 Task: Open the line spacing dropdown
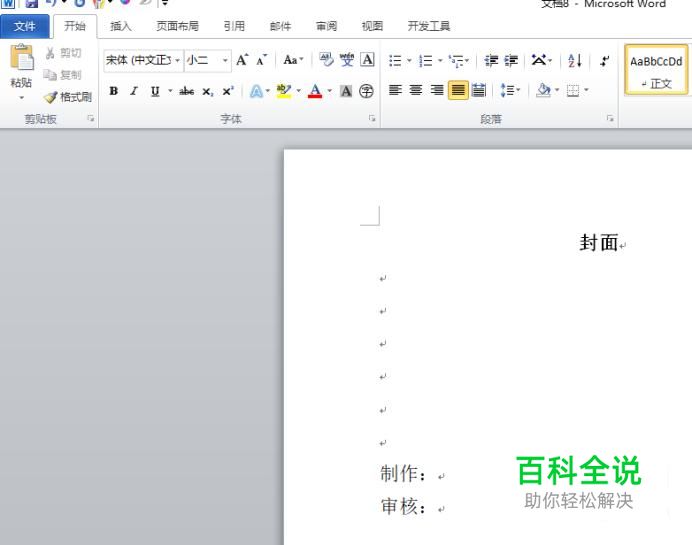(510, 90)
